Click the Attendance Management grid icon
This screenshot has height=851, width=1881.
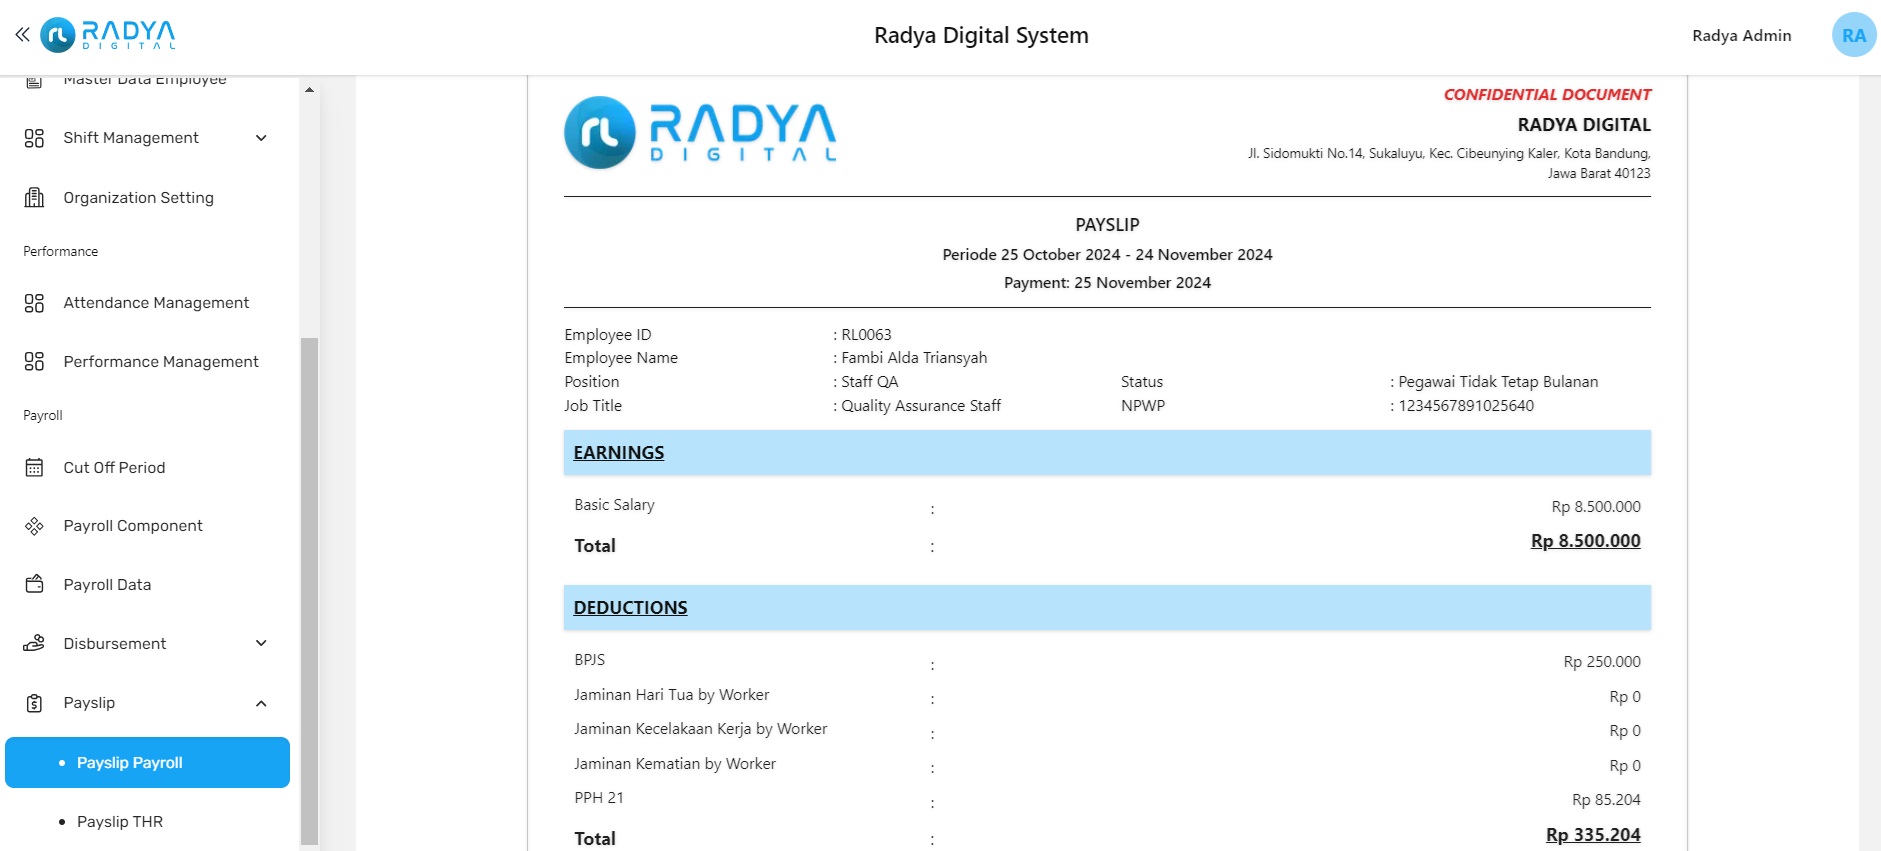[x=34, y=303]
